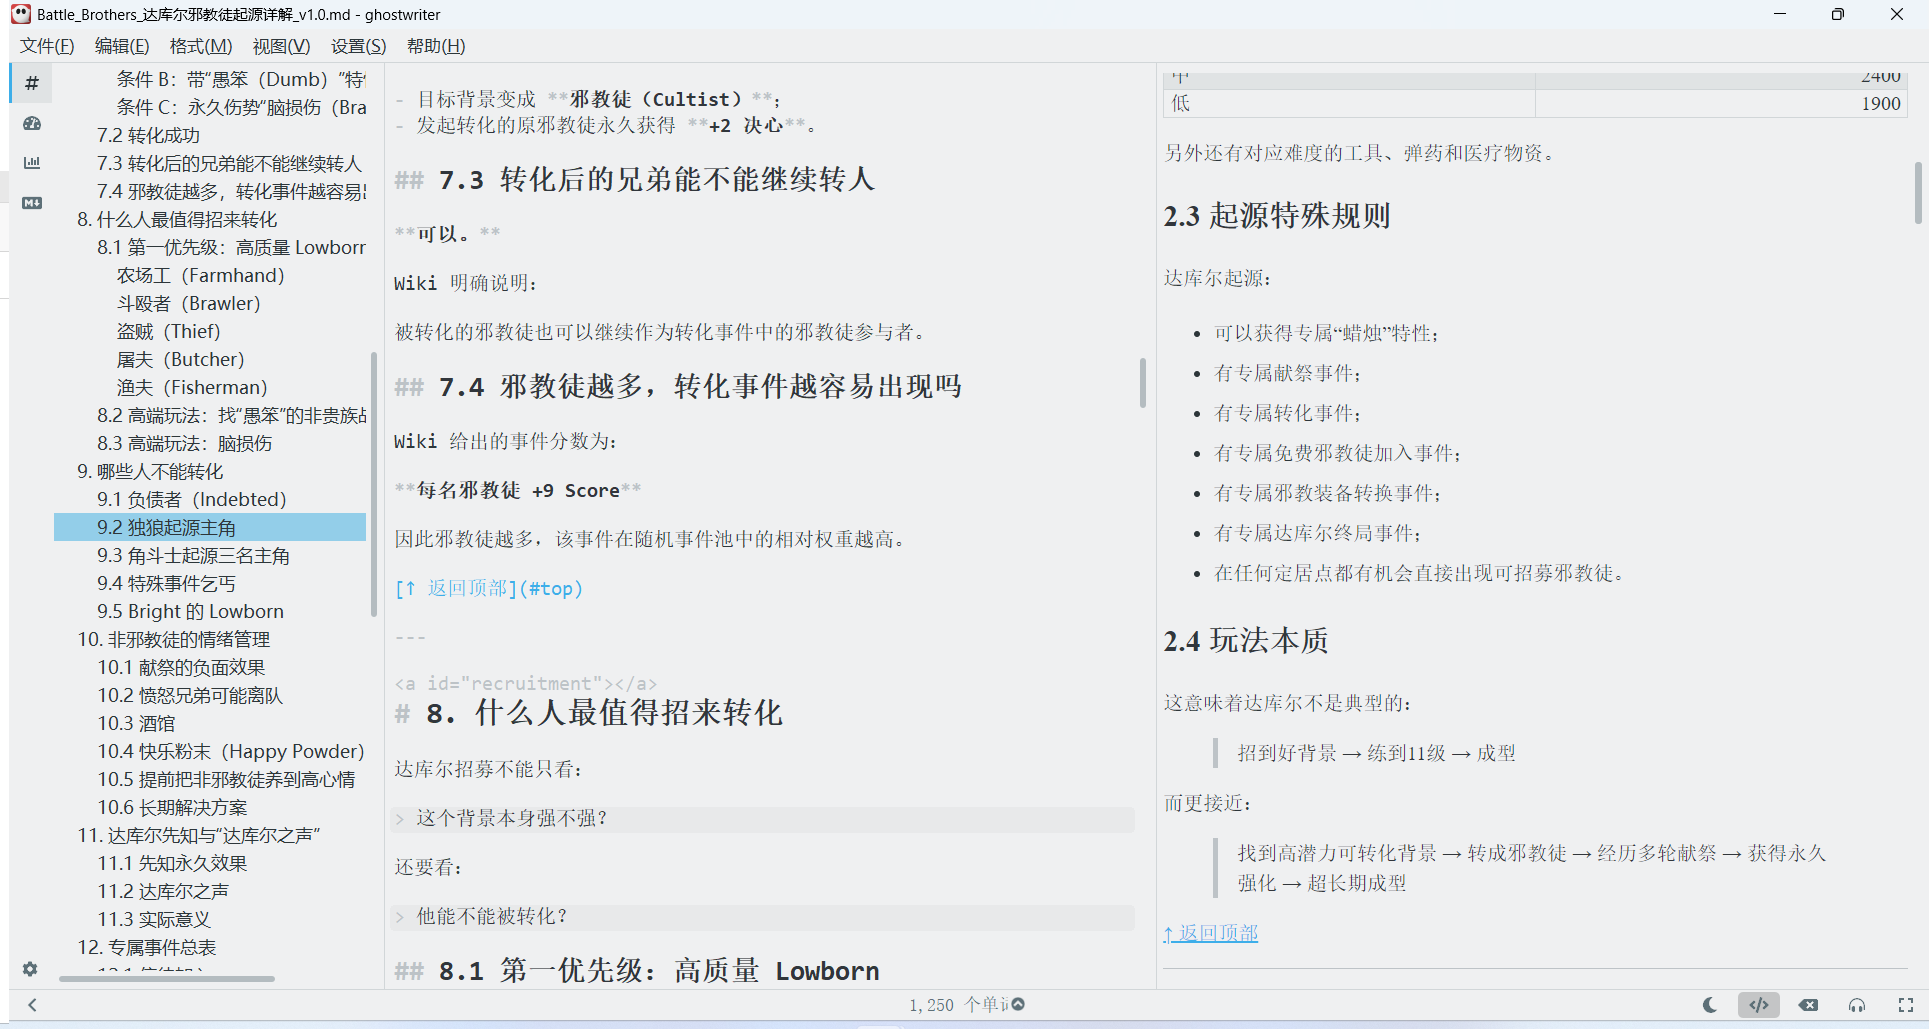This screenshot has width=1929, height=1029.
Task: Open the Session Statistics sidebar tab
Action: [x=32, y=123]
